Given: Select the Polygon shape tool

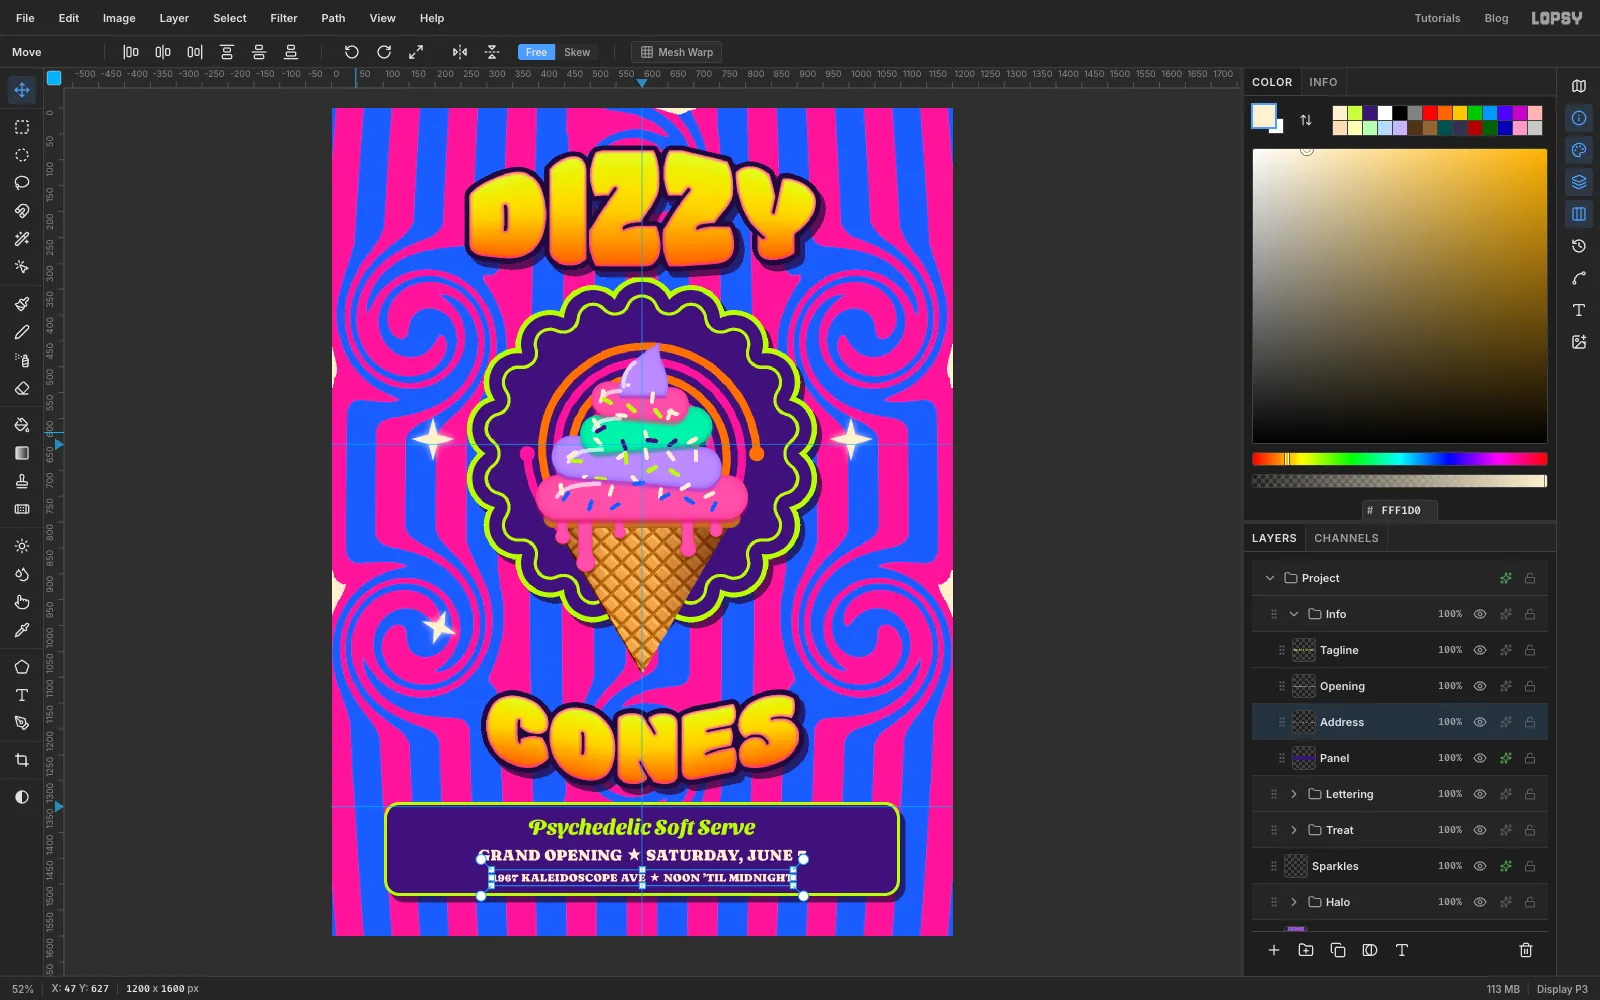Looking at the screenshot, I should tap(22, 667).
